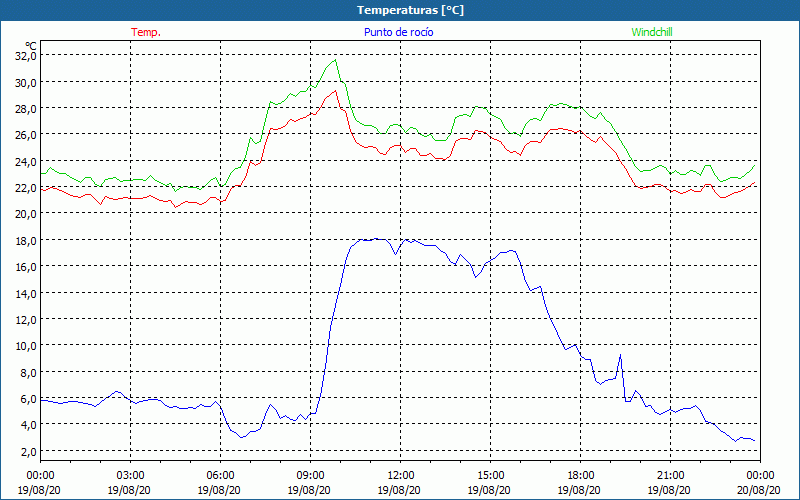Viewport: 800px width, 500px height.
Task: Click the 22,0 y-axis value
Action: (26, 188)
